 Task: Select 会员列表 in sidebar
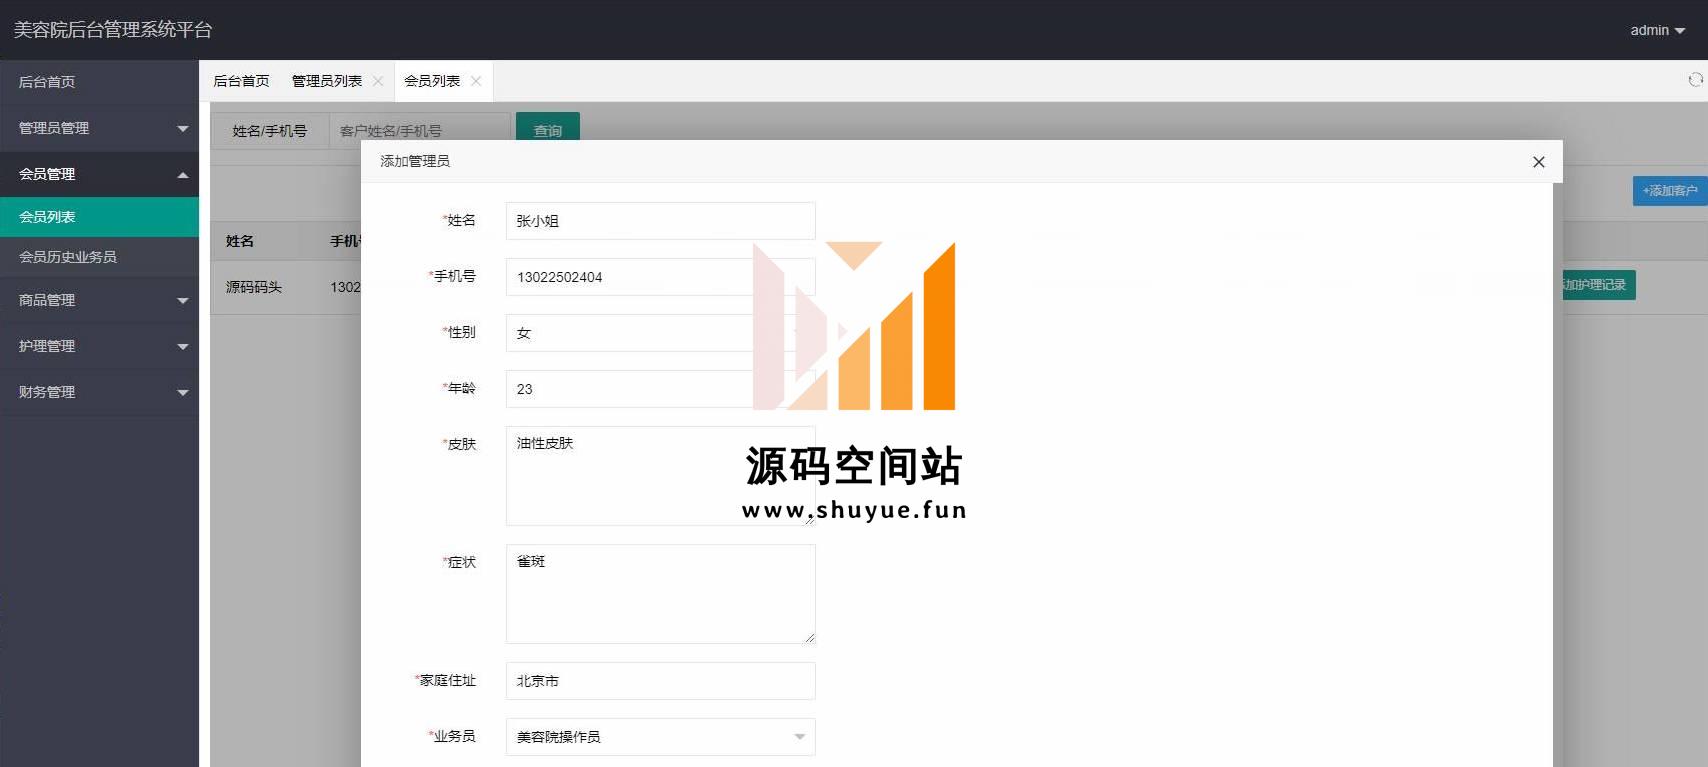(x=99, y=217)
